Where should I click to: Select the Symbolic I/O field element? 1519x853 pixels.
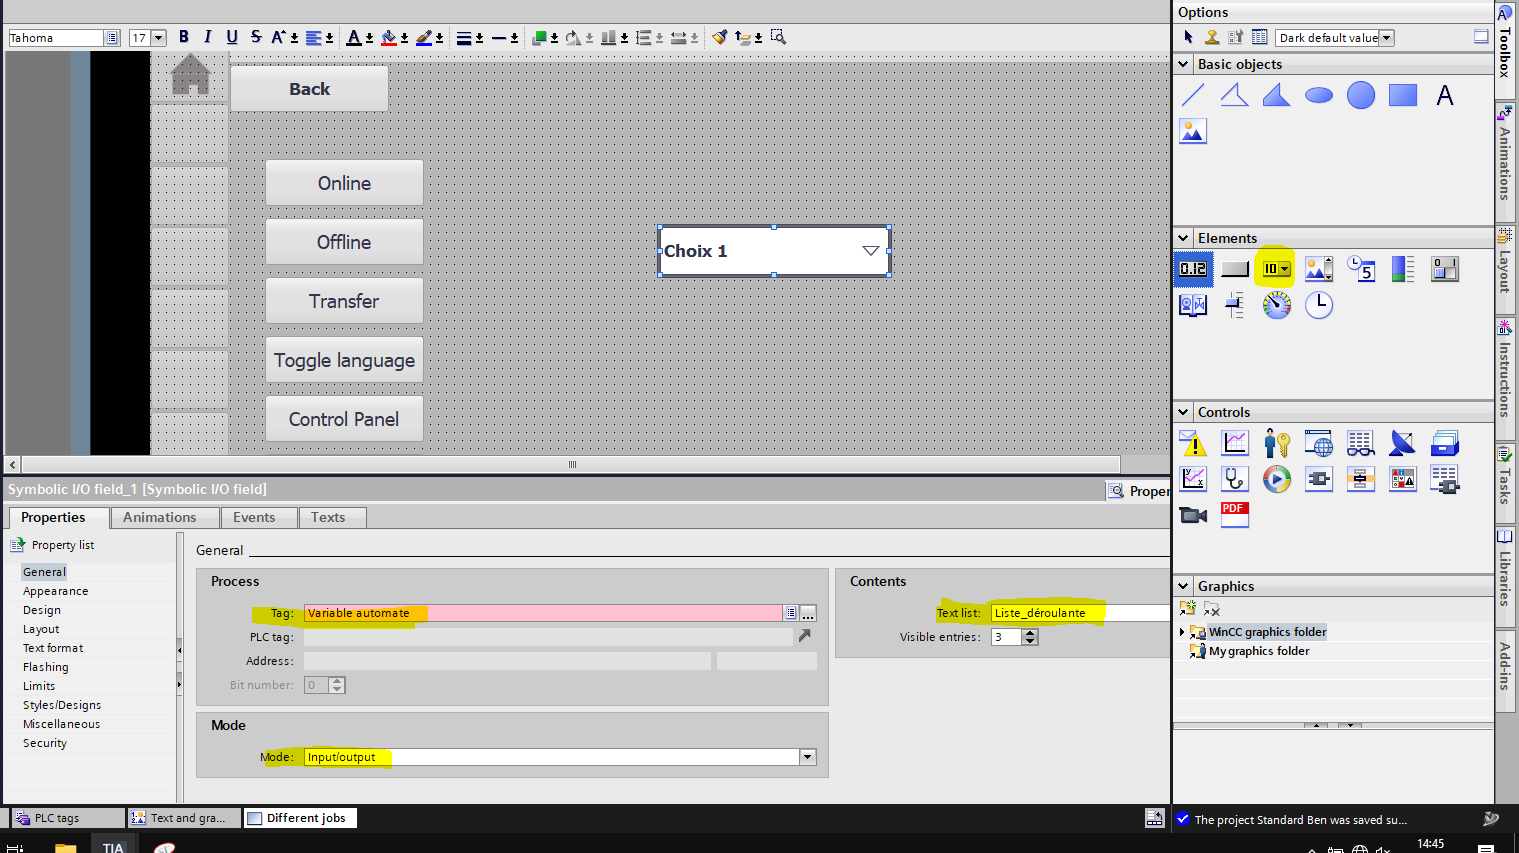(1275, 268)
